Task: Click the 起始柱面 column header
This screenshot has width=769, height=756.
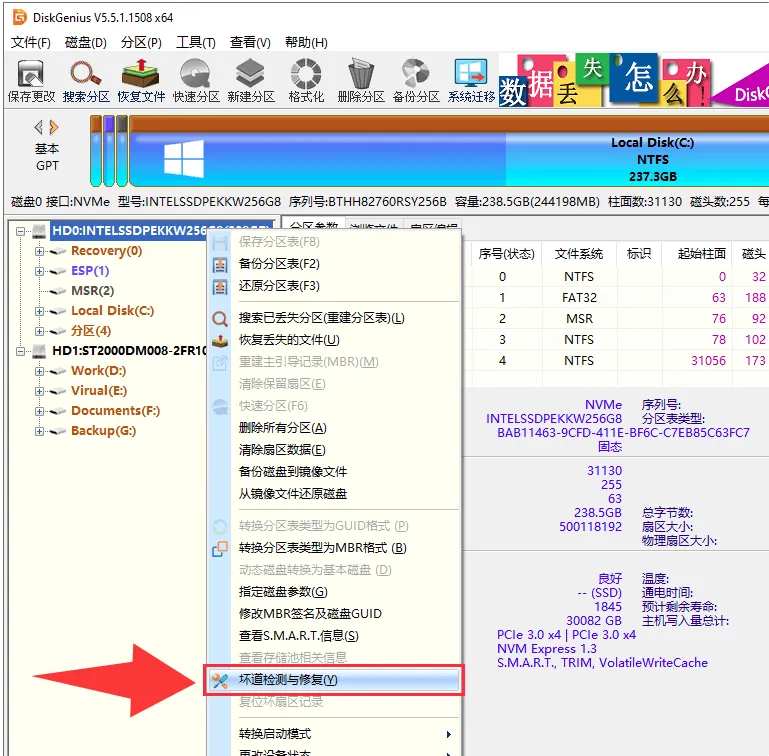Action: [x=697, y=254]
